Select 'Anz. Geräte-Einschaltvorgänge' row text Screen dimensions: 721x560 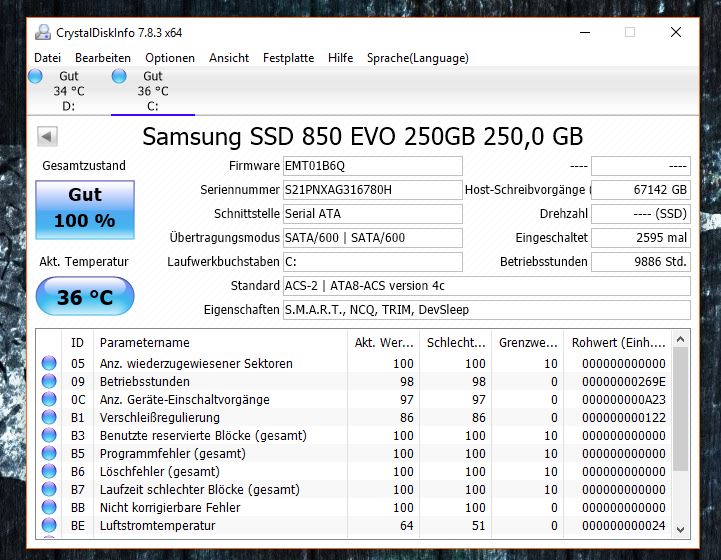pyautogui.click(x=185, y=400)
